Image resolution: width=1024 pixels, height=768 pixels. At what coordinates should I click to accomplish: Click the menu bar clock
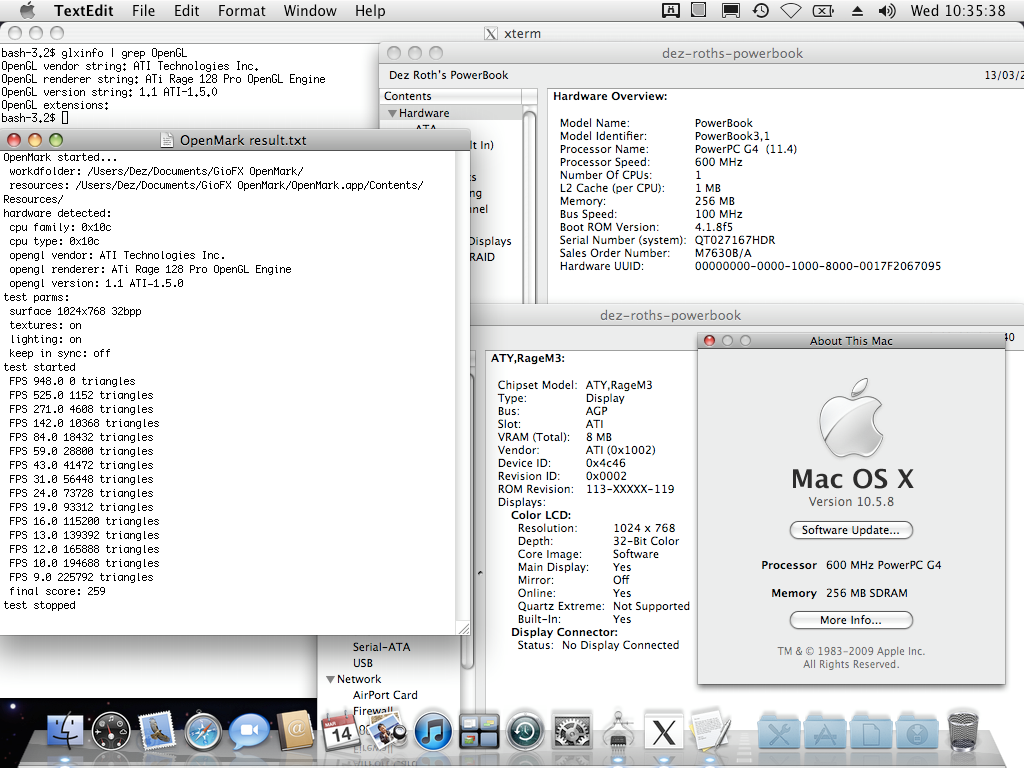(x=958, y=10)
